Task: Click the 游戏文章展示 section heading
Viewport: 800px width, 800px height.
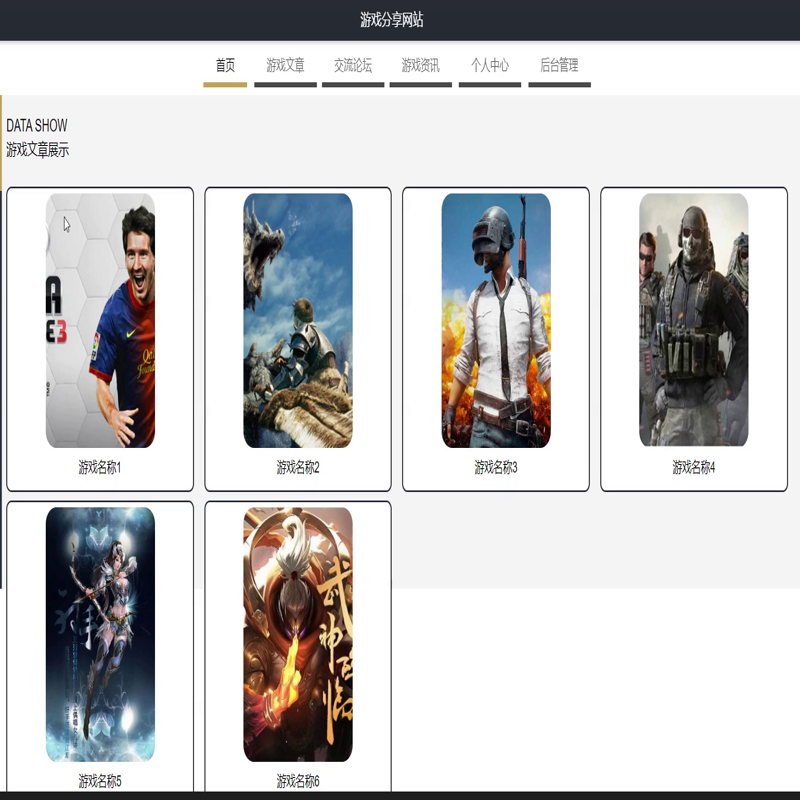Action: (37, 150)
